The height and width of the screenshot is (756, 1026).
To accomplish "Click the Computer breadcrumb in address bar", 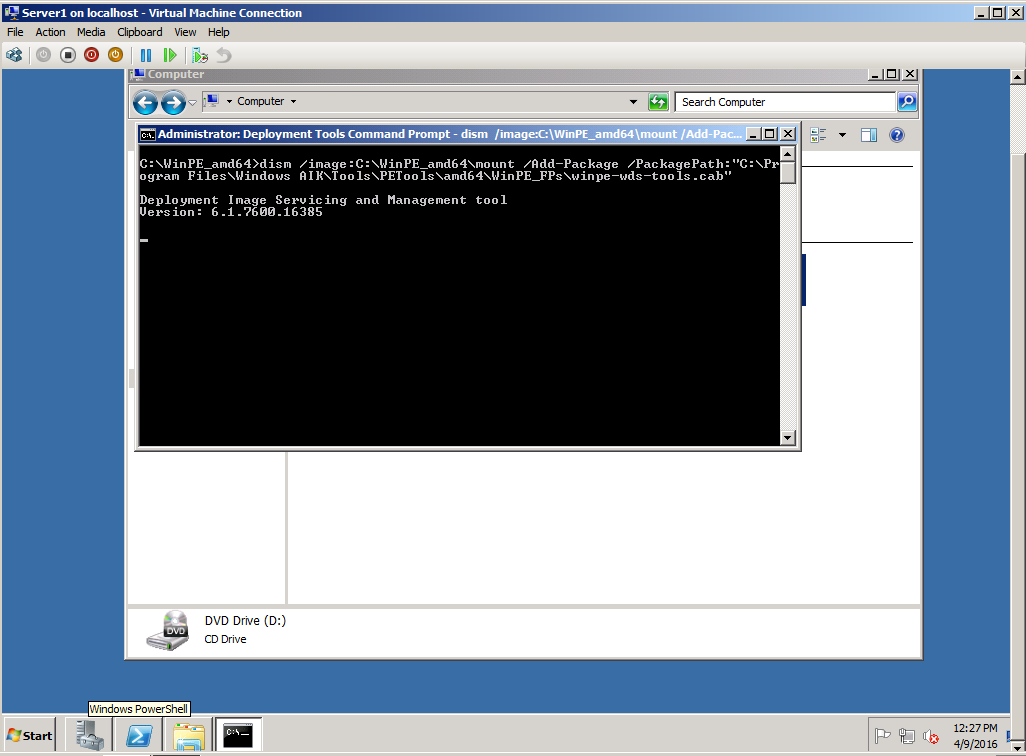I will click(260, 101).
